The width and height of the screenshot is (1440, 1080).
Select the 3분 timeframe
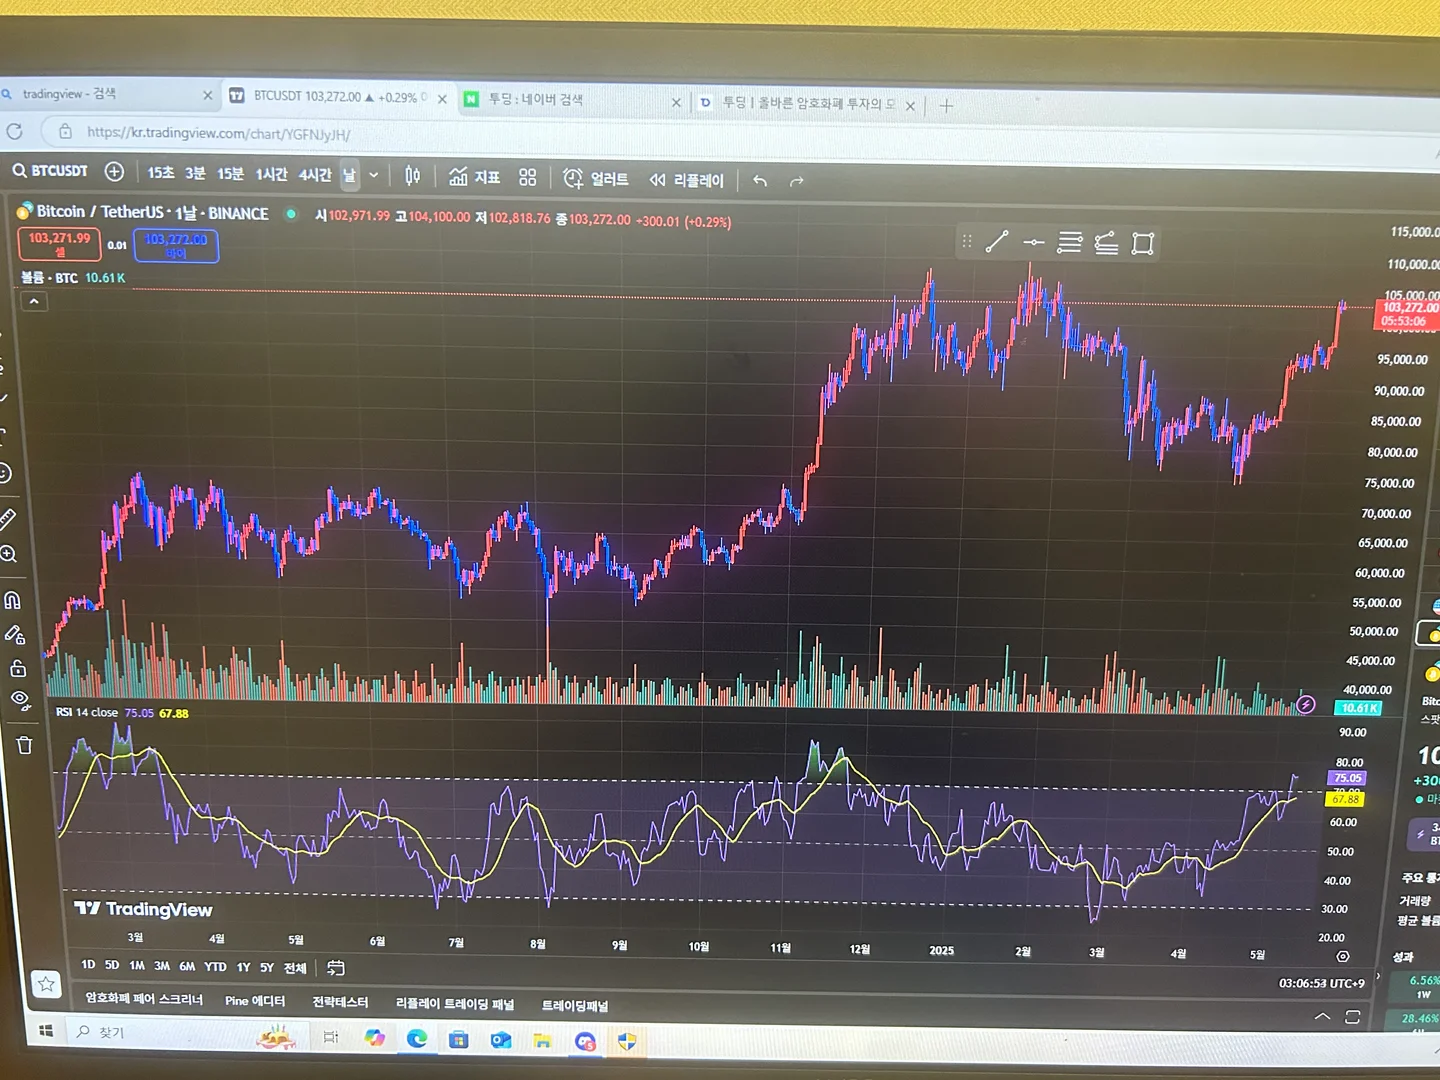point(195,173)
